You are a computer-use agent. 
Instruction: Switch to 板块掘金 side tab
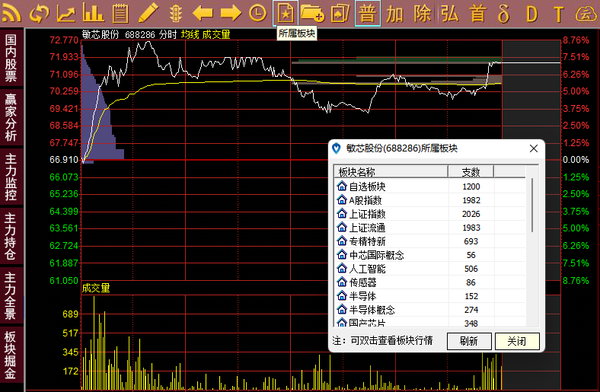click(x=11, y=355)
